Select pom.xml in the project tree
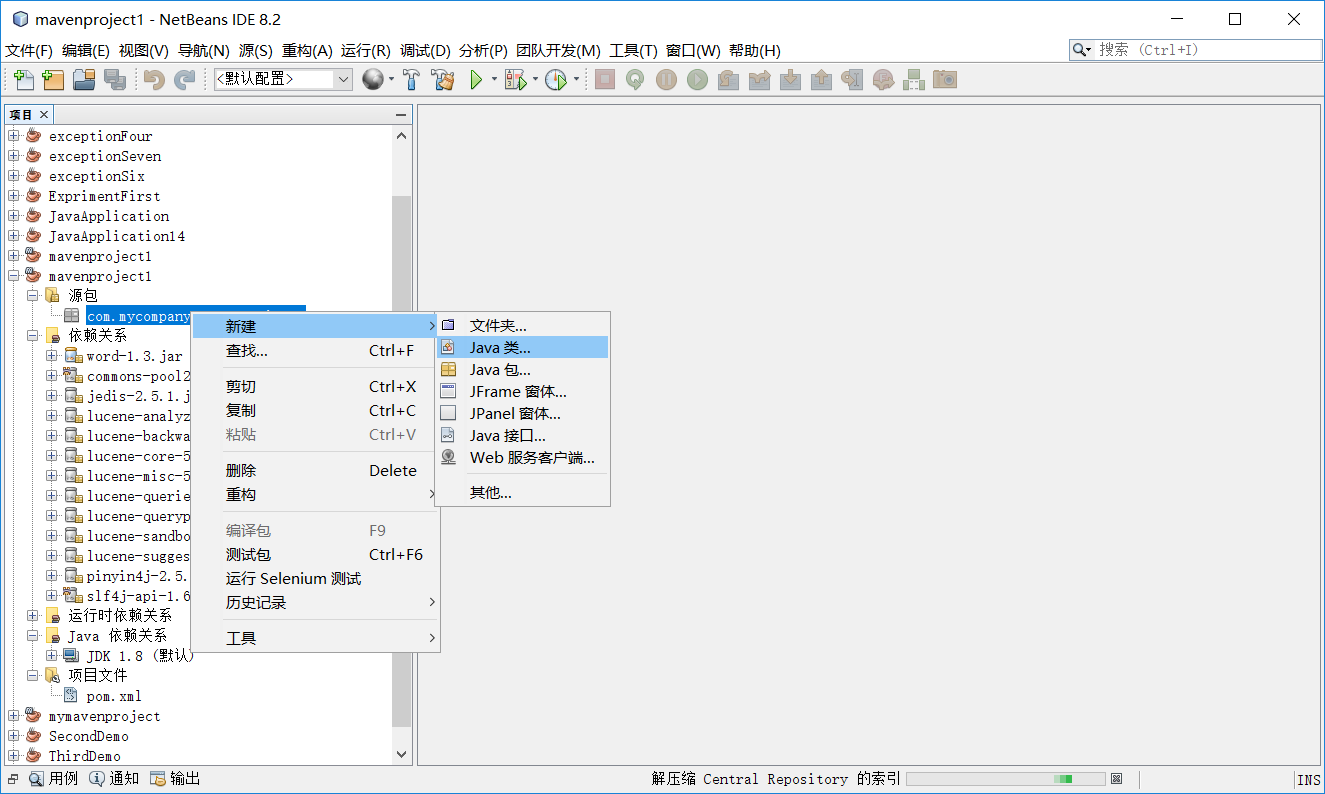 114,696
